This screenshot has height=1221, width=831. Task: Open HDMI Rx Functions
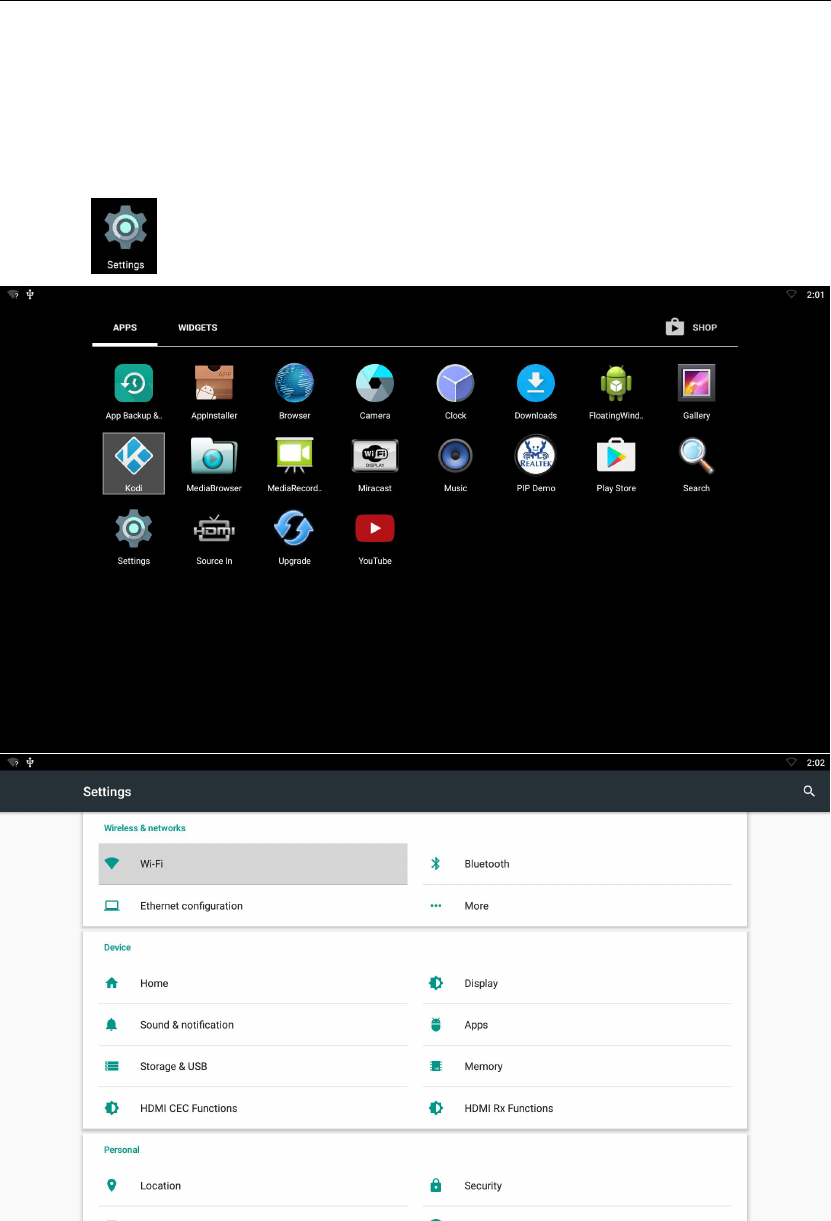point(577,1108)
